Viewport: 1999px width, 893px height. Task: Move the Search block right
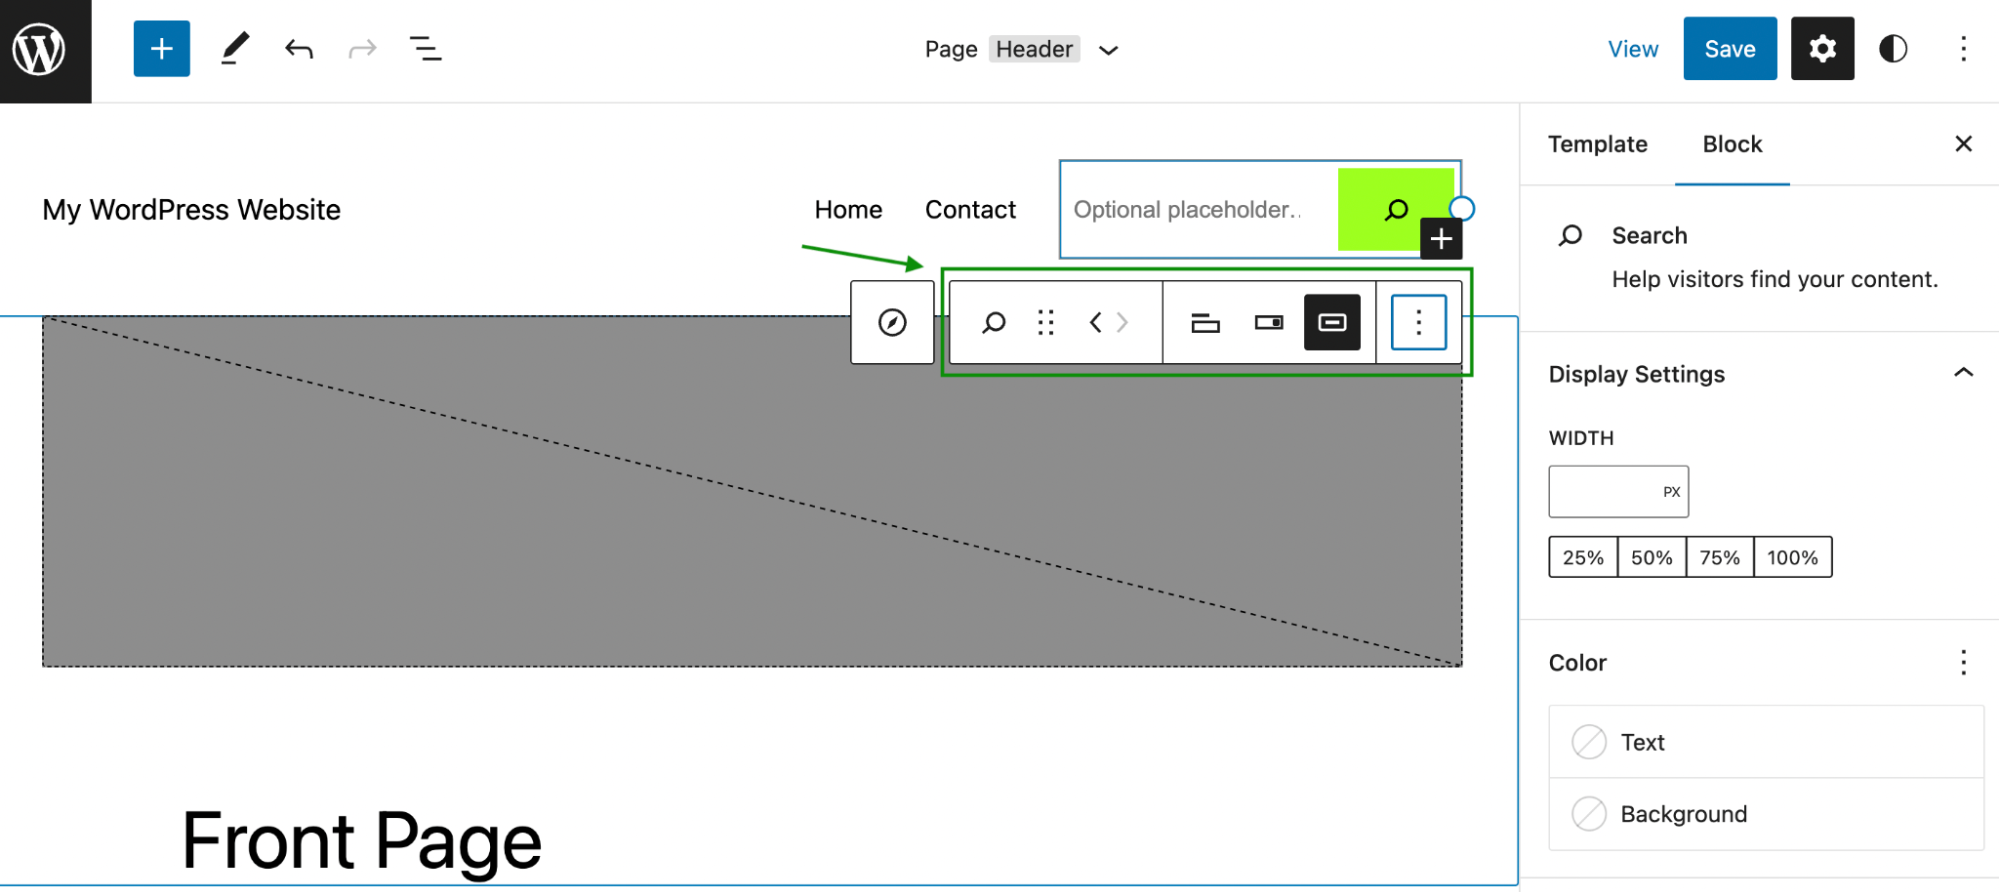click(1122, 322)
